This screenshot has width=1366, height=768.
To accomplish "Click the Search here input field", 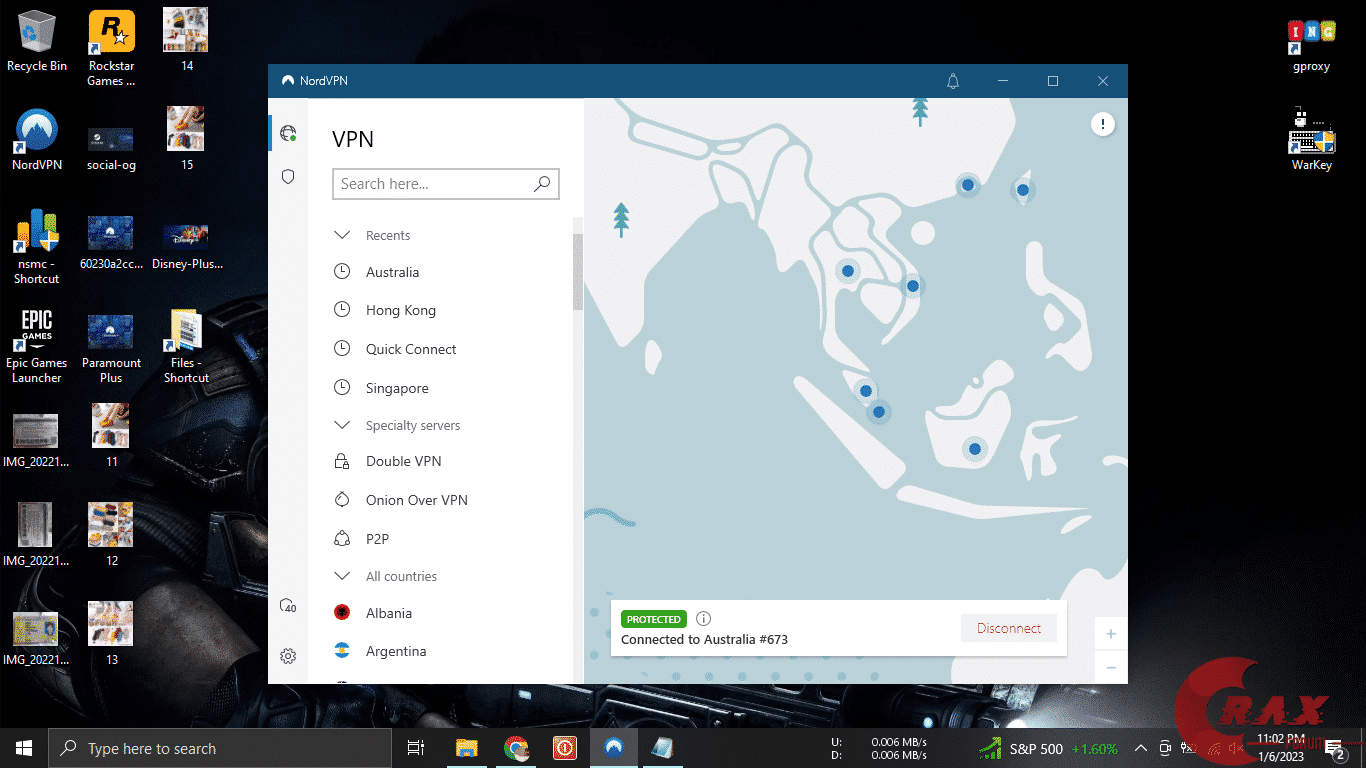I will (x=430, y=184).
